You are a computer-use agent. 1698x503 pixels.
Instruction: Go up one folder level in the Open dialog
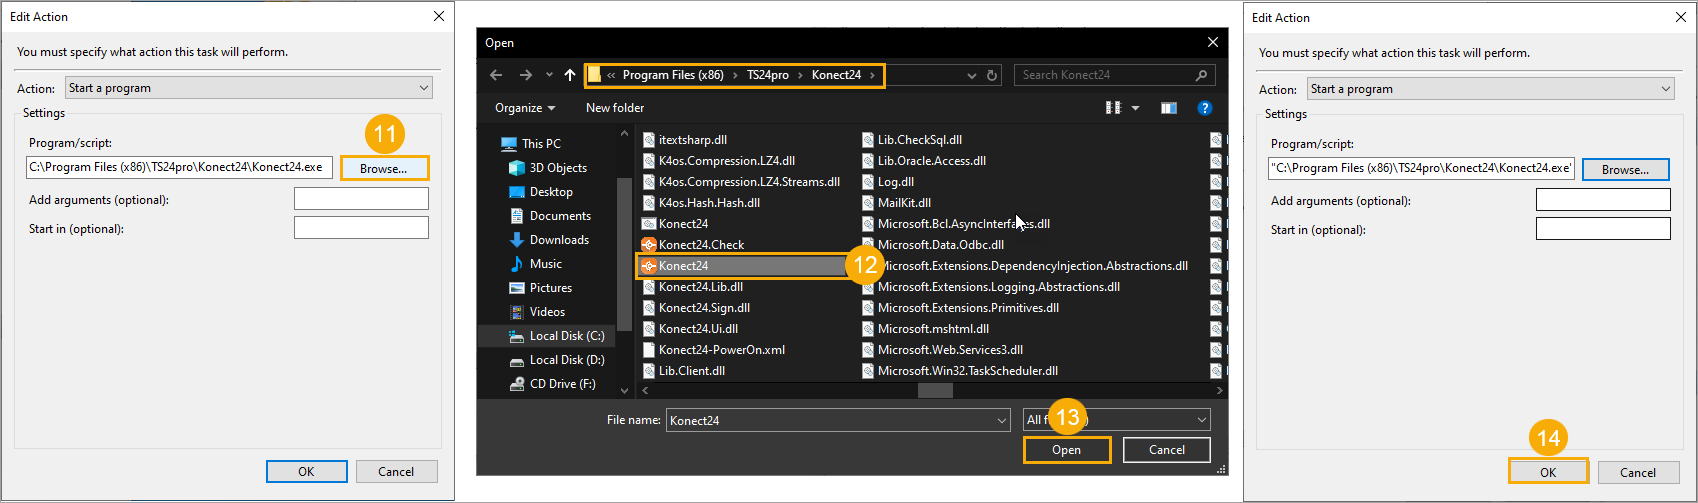pyautogui.click(x=570, y=75)
